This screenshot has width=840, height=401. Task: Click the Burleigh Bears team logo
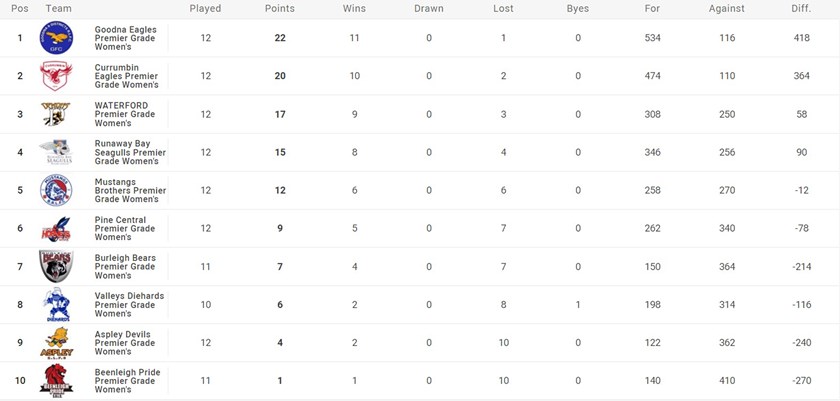click(x=56, y=267)
